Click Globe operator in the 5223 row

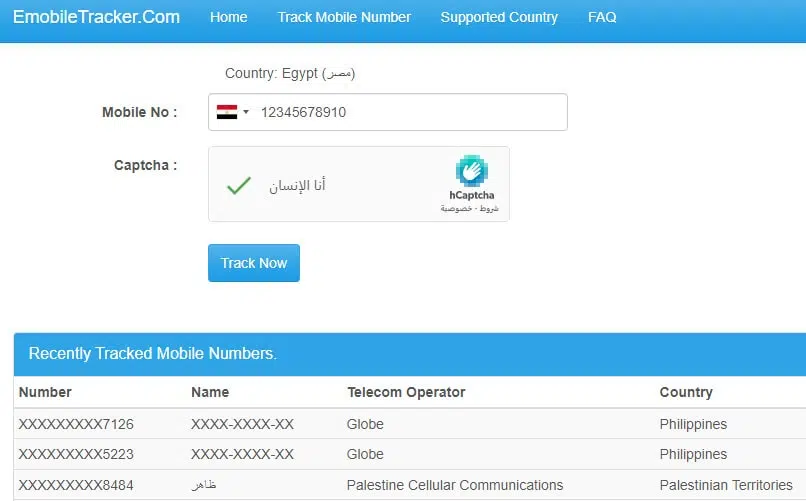[365, 454]
